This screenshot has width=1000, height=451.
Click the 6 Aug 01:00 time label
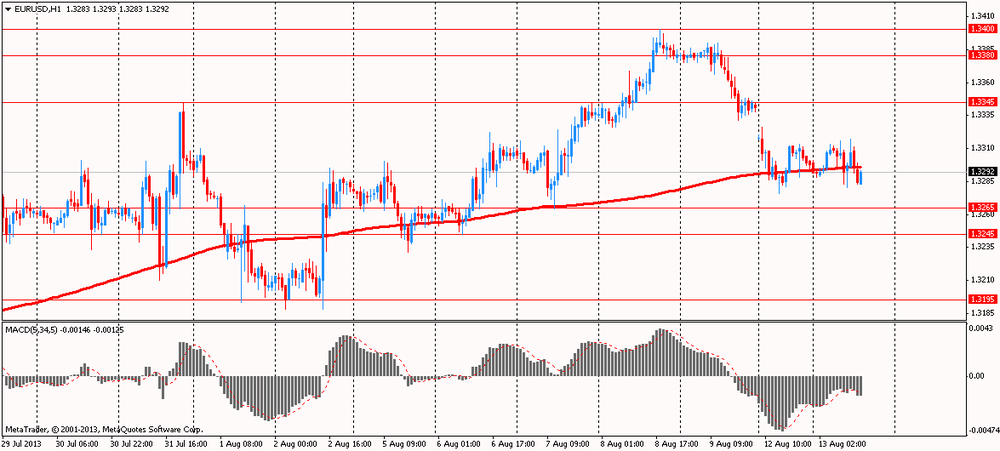457,443
